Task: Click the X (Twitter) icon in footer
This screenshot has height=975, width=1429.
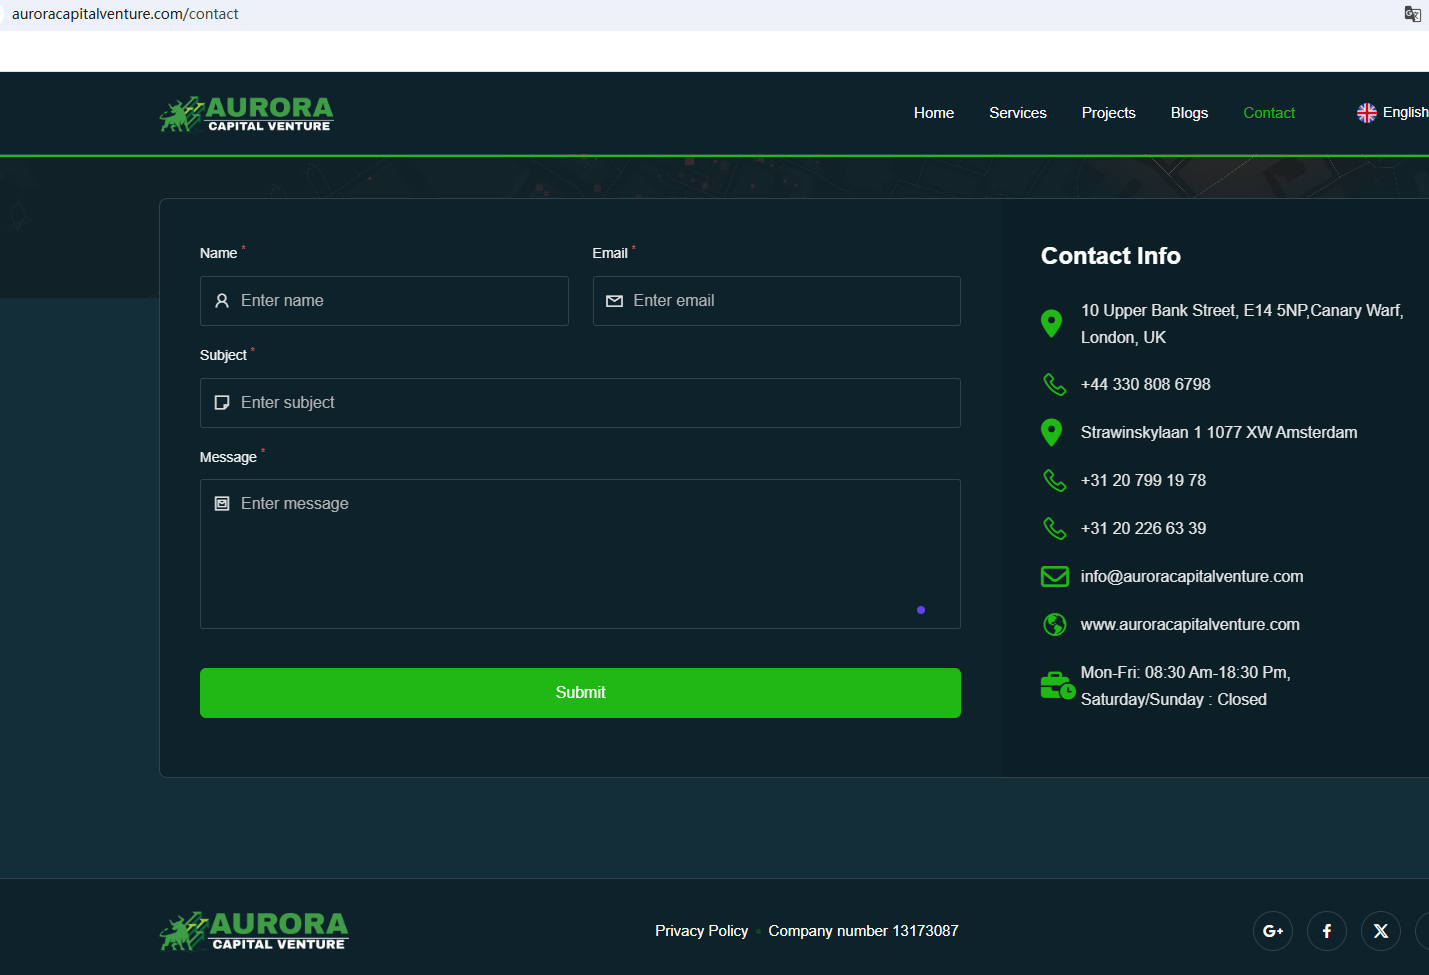Action: pos(1380,931)
